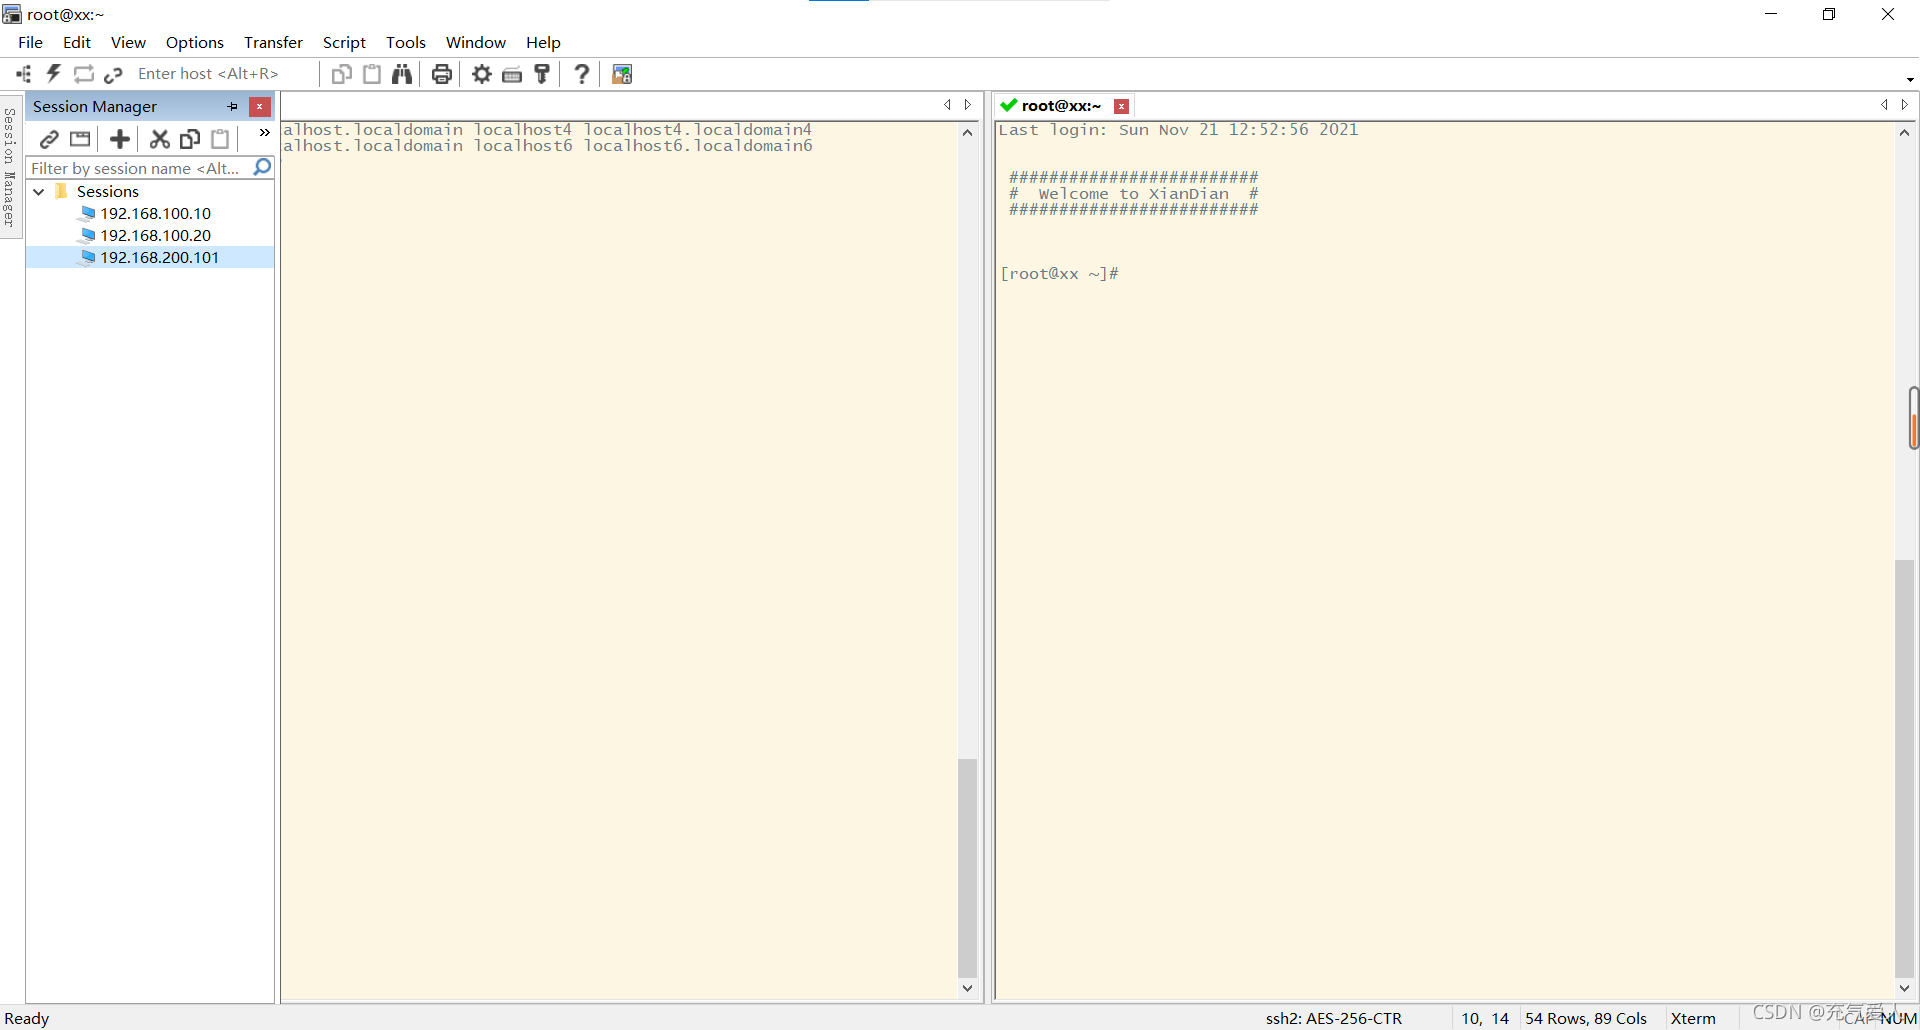
Task: Open the Window menu
Action: tap(476, 42)
